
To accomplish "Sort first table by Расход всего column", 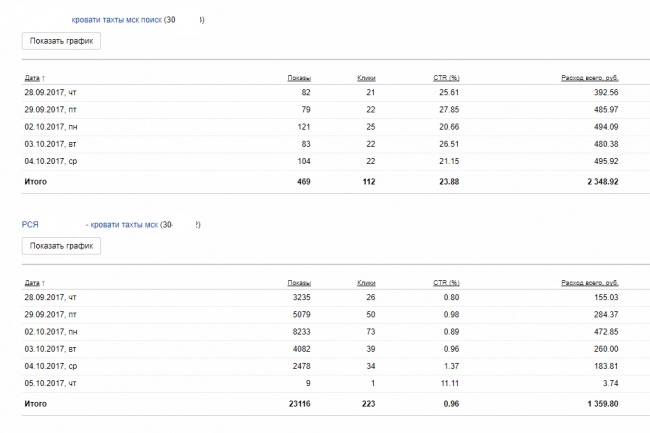I will pyautogui.click(x=590, y=78).
